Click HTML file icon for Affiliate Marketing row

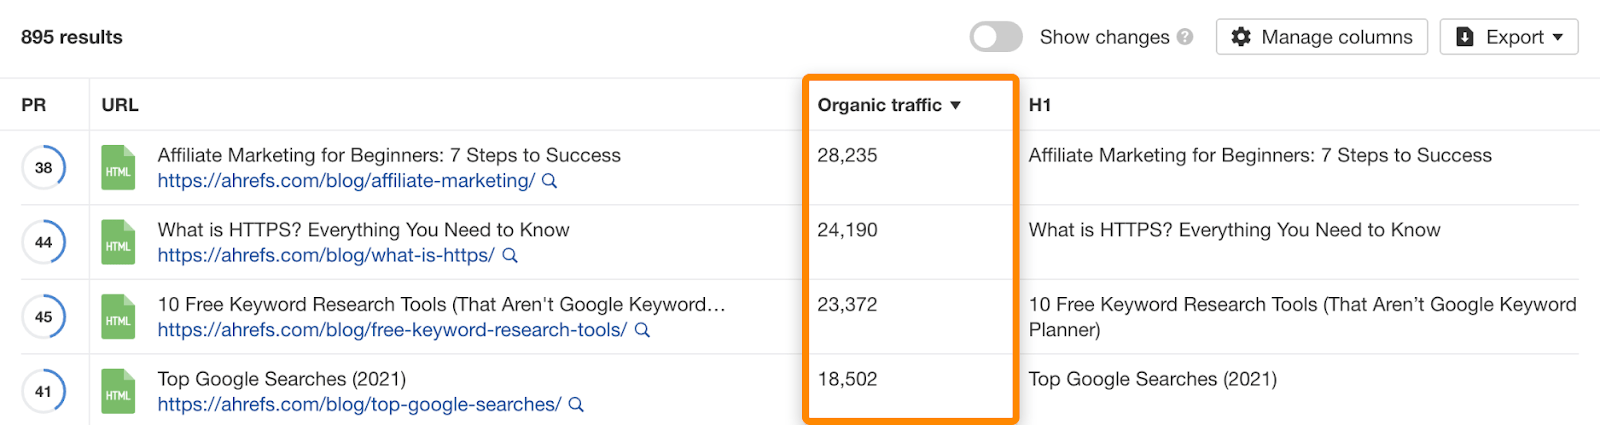[x=118, y=168]
